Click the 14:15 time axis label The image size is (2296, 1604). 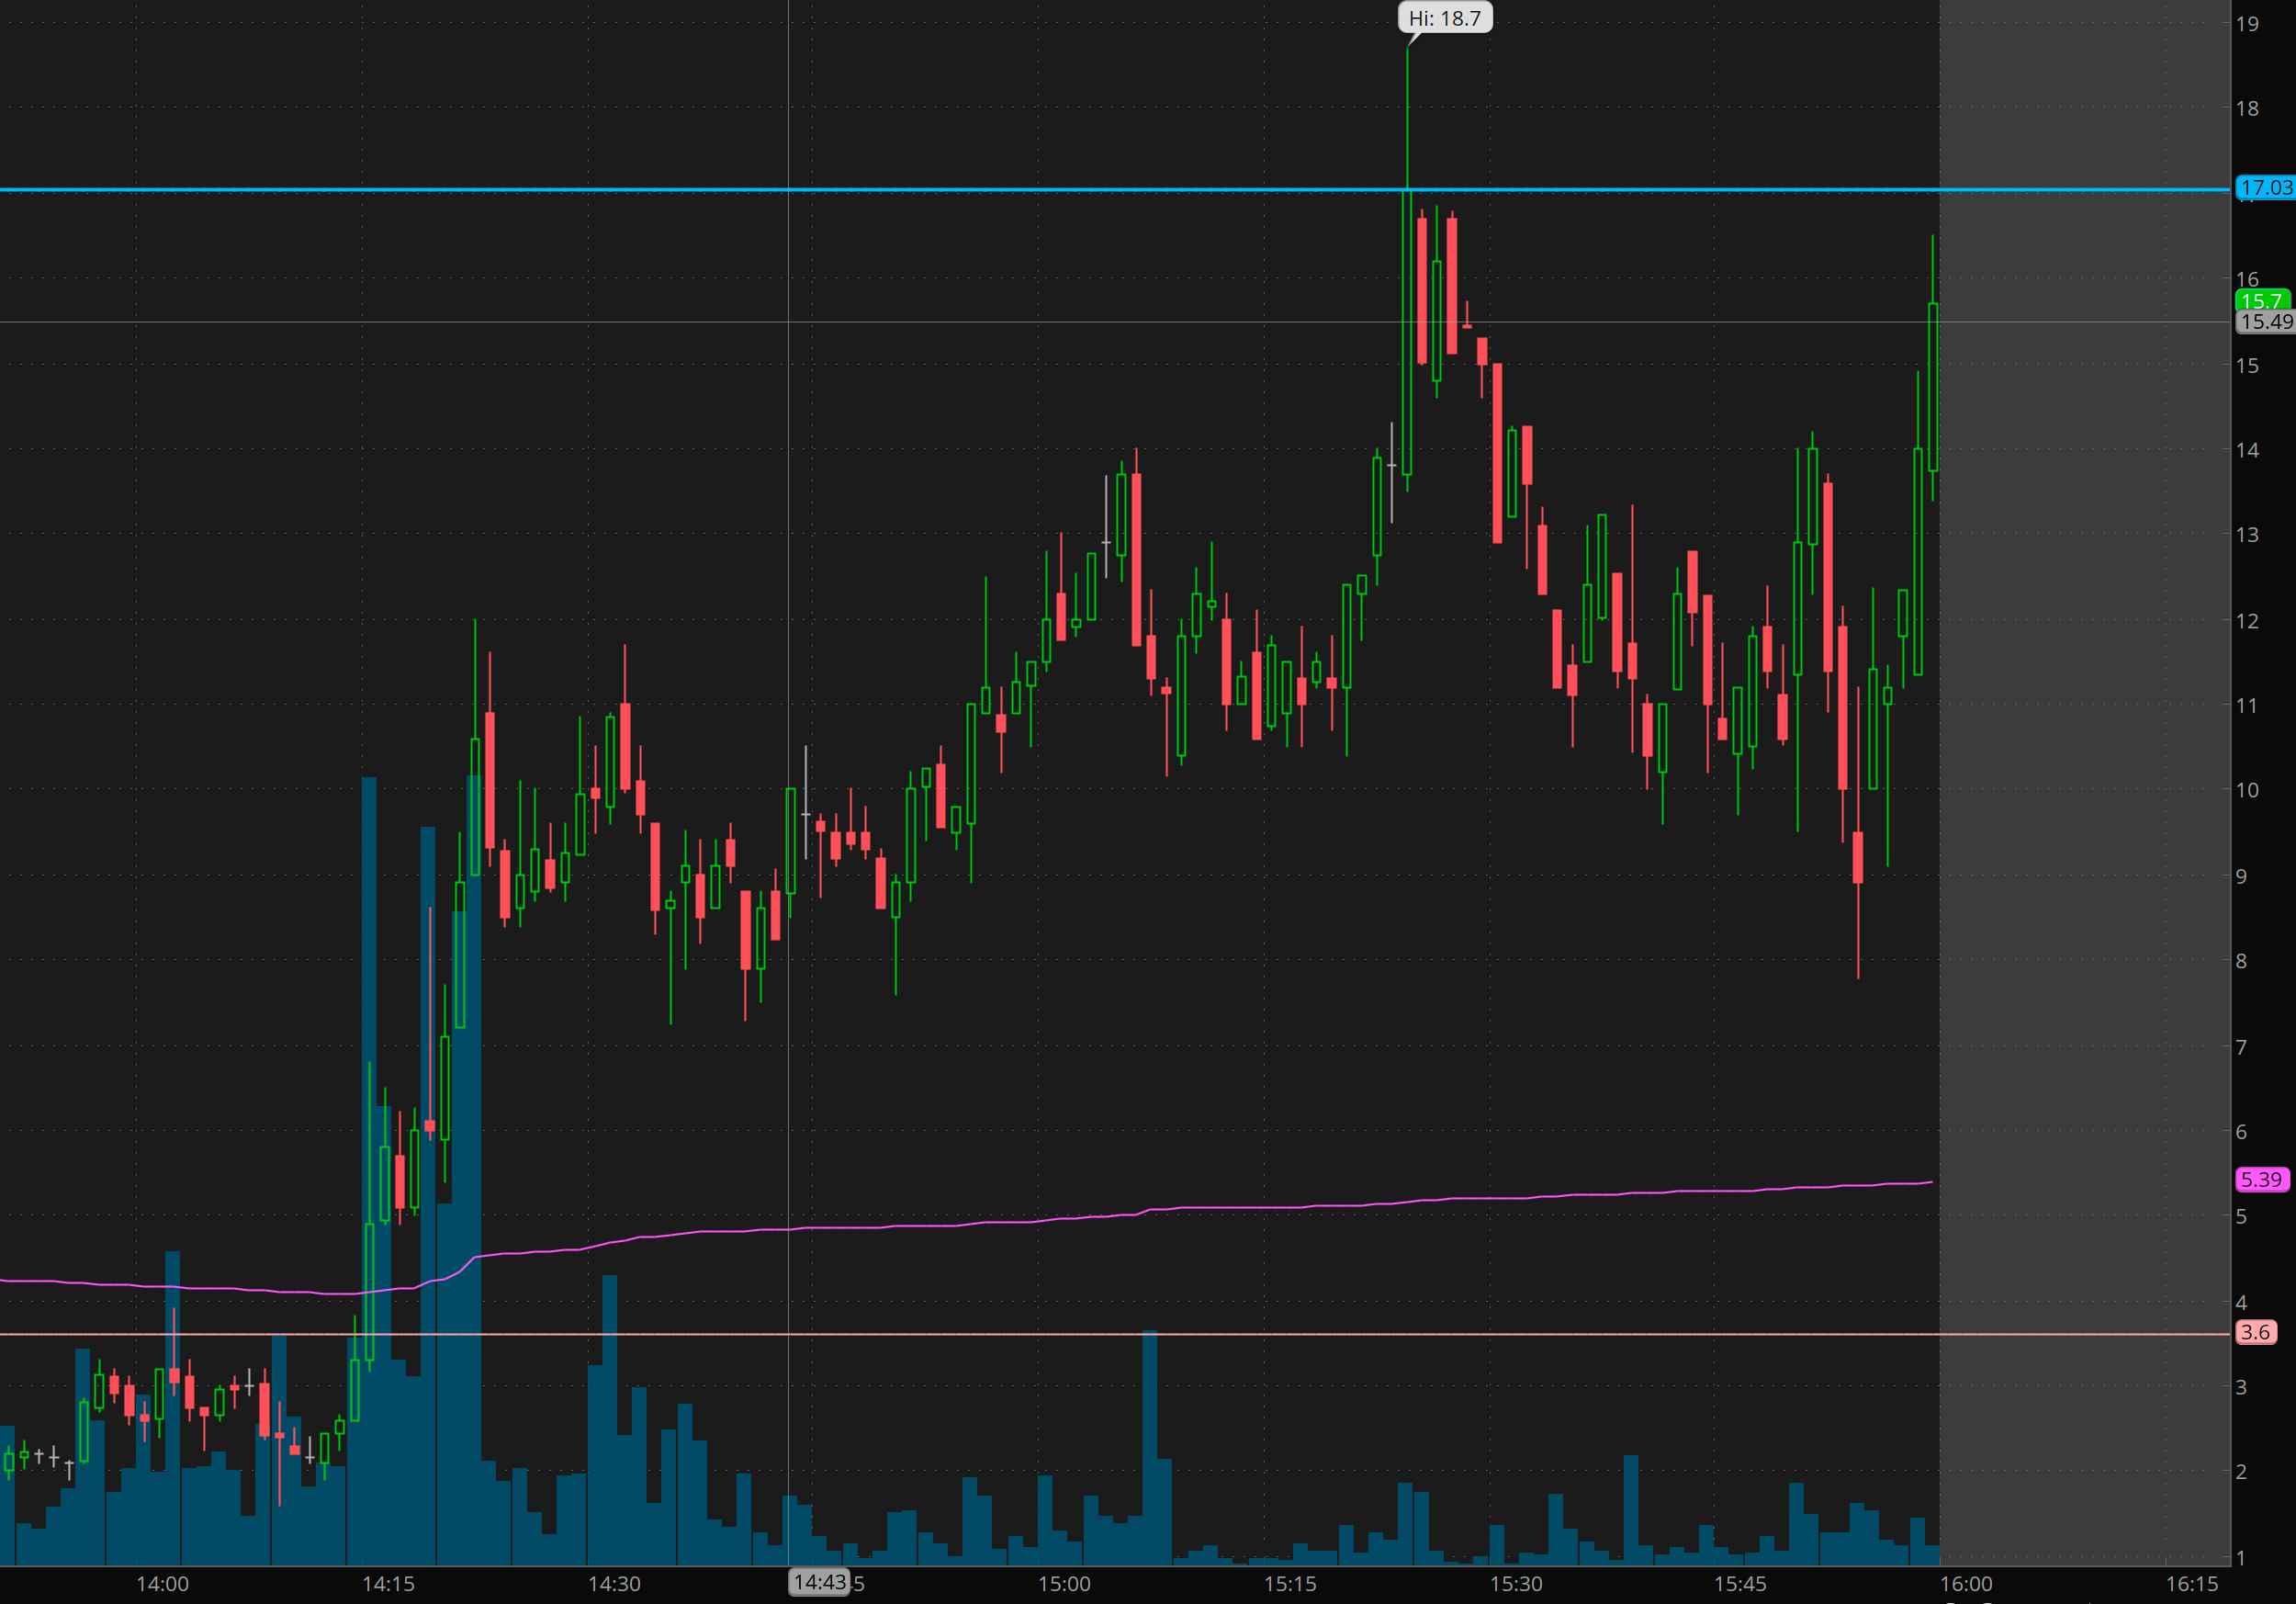[x=388, y=1584]
